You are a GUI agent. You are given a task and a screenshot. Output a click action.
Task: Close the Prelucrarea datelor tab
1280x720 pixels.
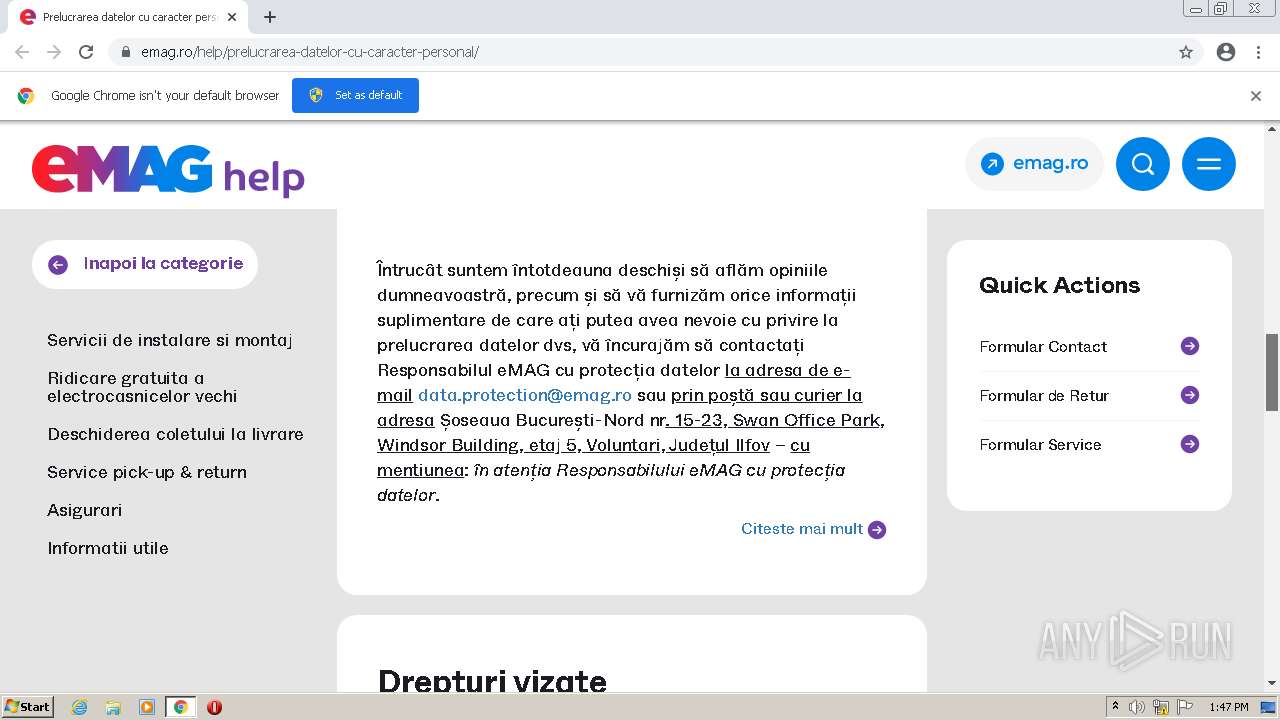(x=232, y=17)
